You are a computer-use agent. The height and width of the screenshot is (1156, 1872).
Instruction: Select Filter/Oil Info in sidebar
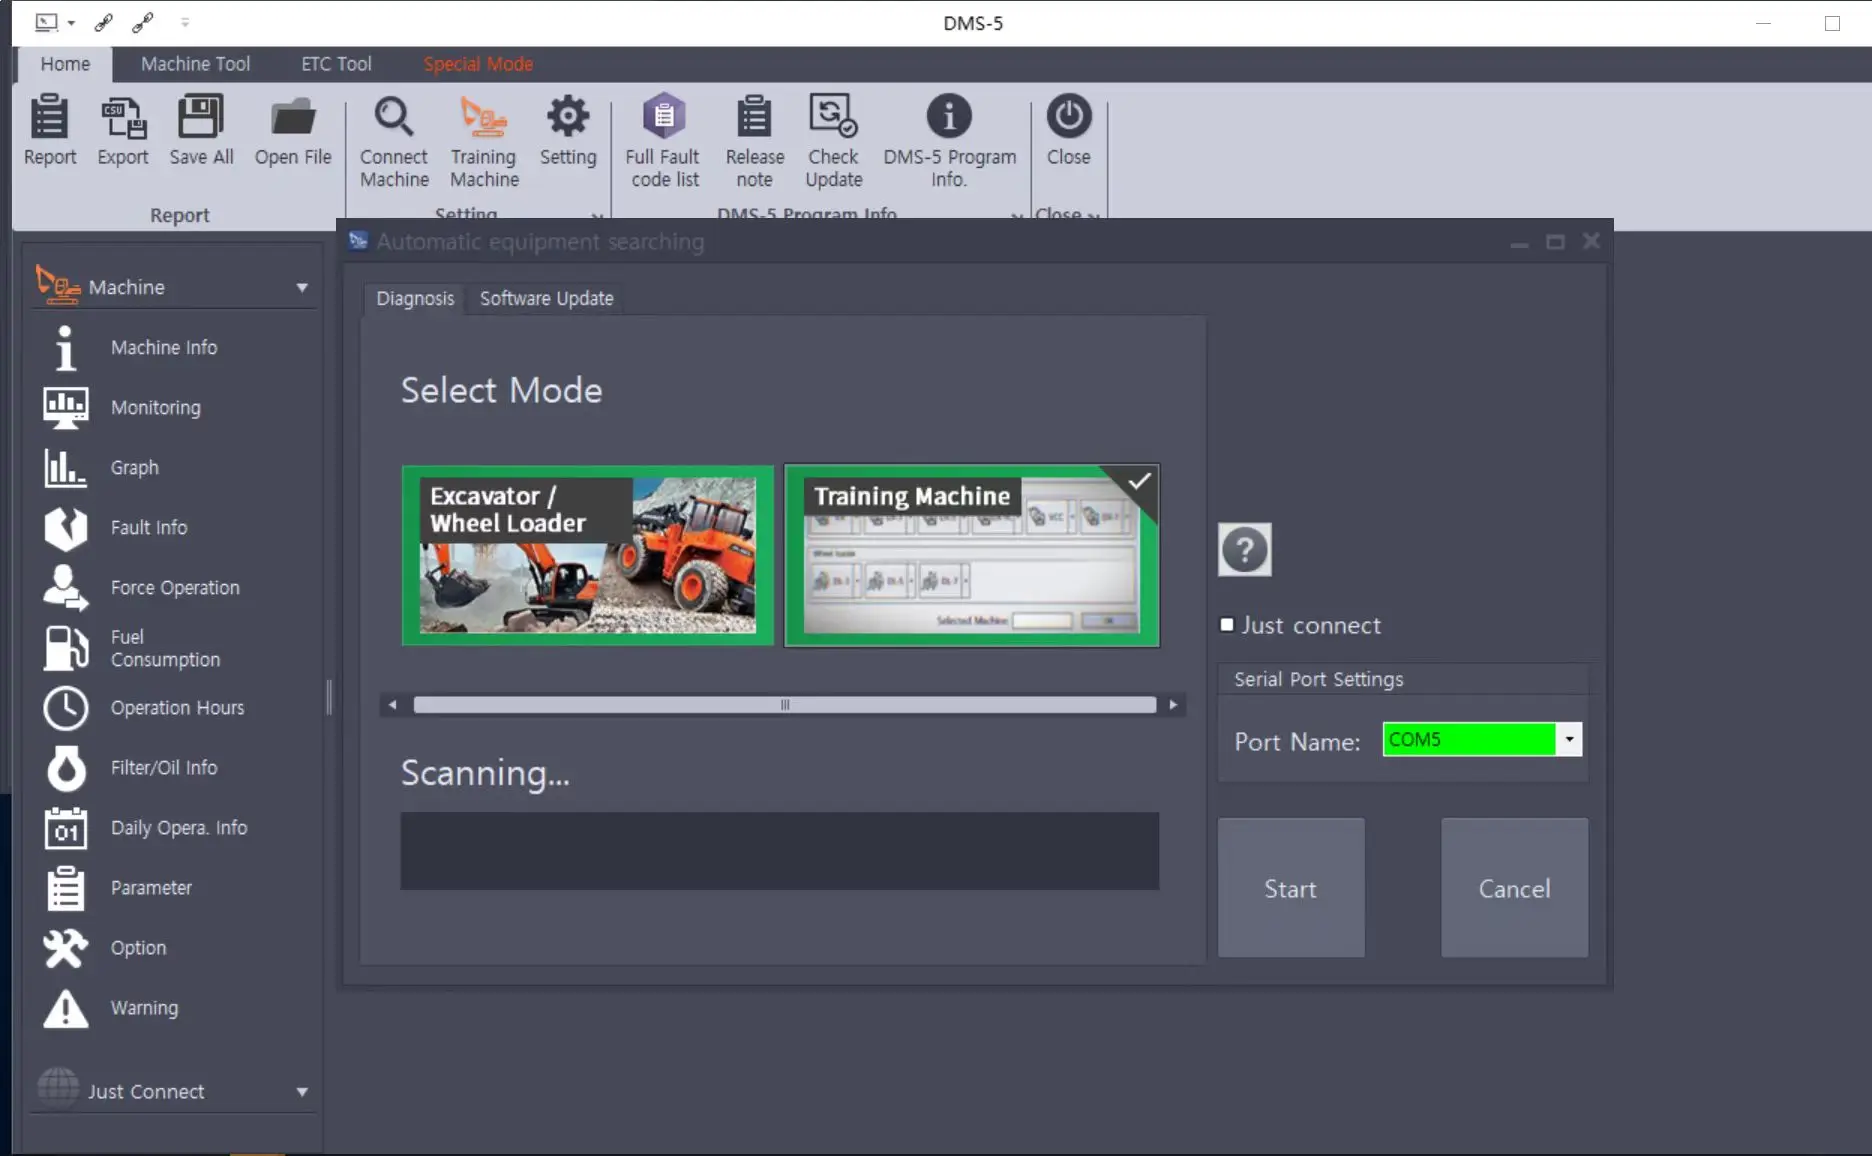(x=164, y=768)
